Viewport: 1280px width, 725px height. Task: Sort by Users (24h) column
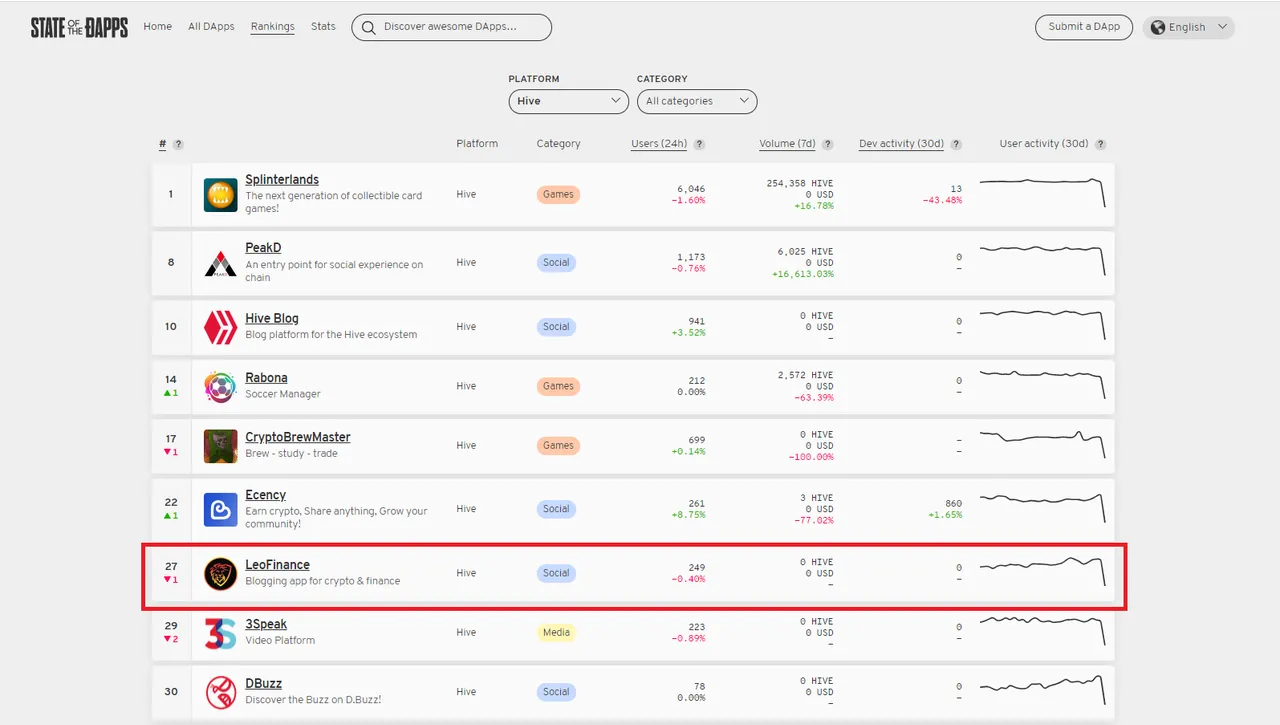[x=659, y=144]
